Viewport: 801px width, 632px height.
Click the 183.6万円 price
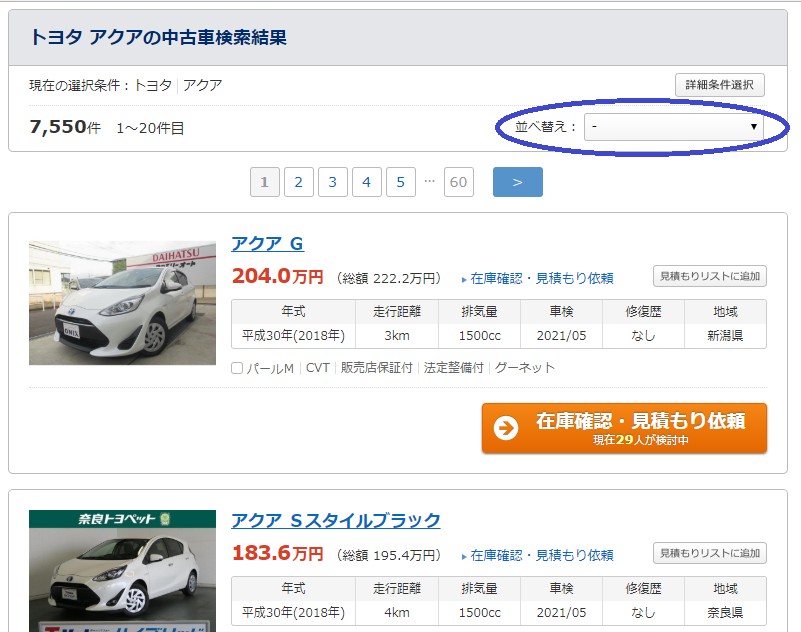pyautogui.click(x=277, y=553)
